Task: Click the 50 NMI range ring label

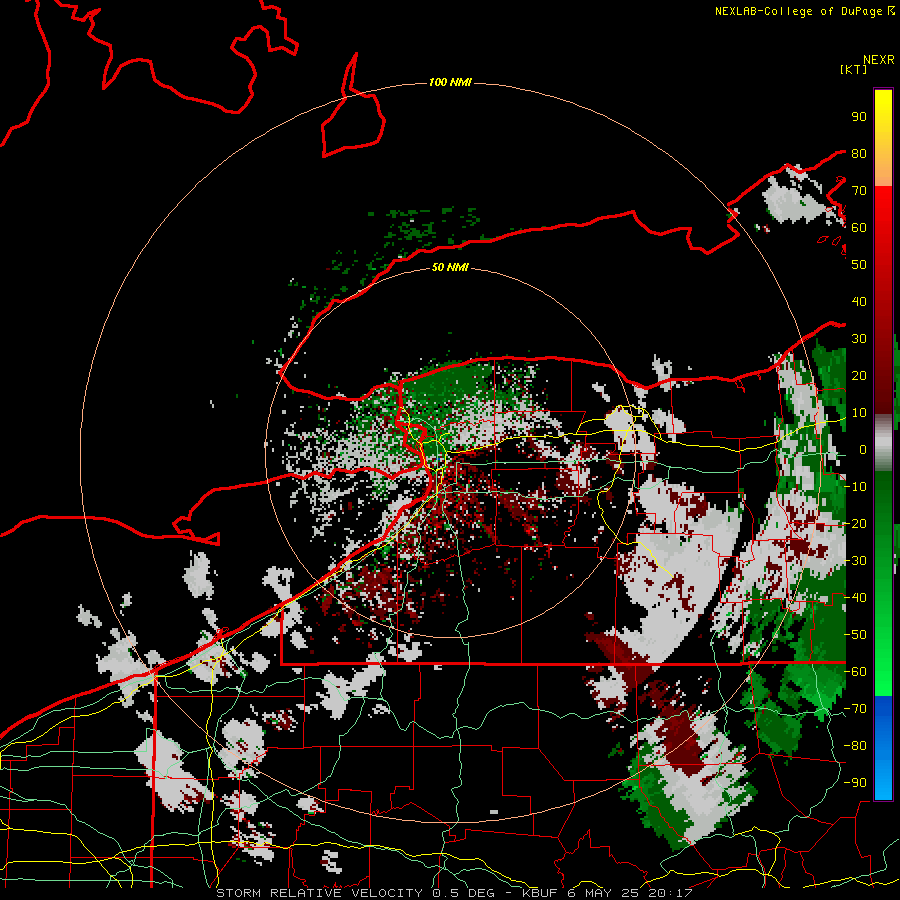Action: 450,267
